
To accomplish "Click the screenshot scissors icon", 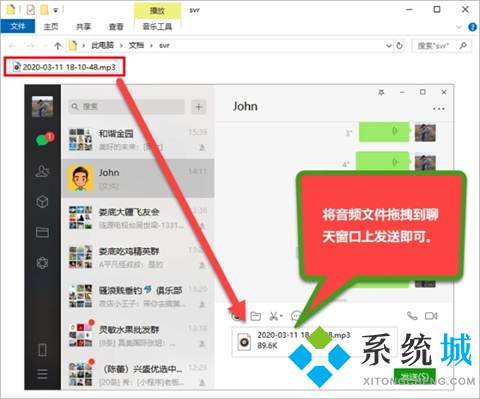I will pyautogui.click(x=274, y=316).
